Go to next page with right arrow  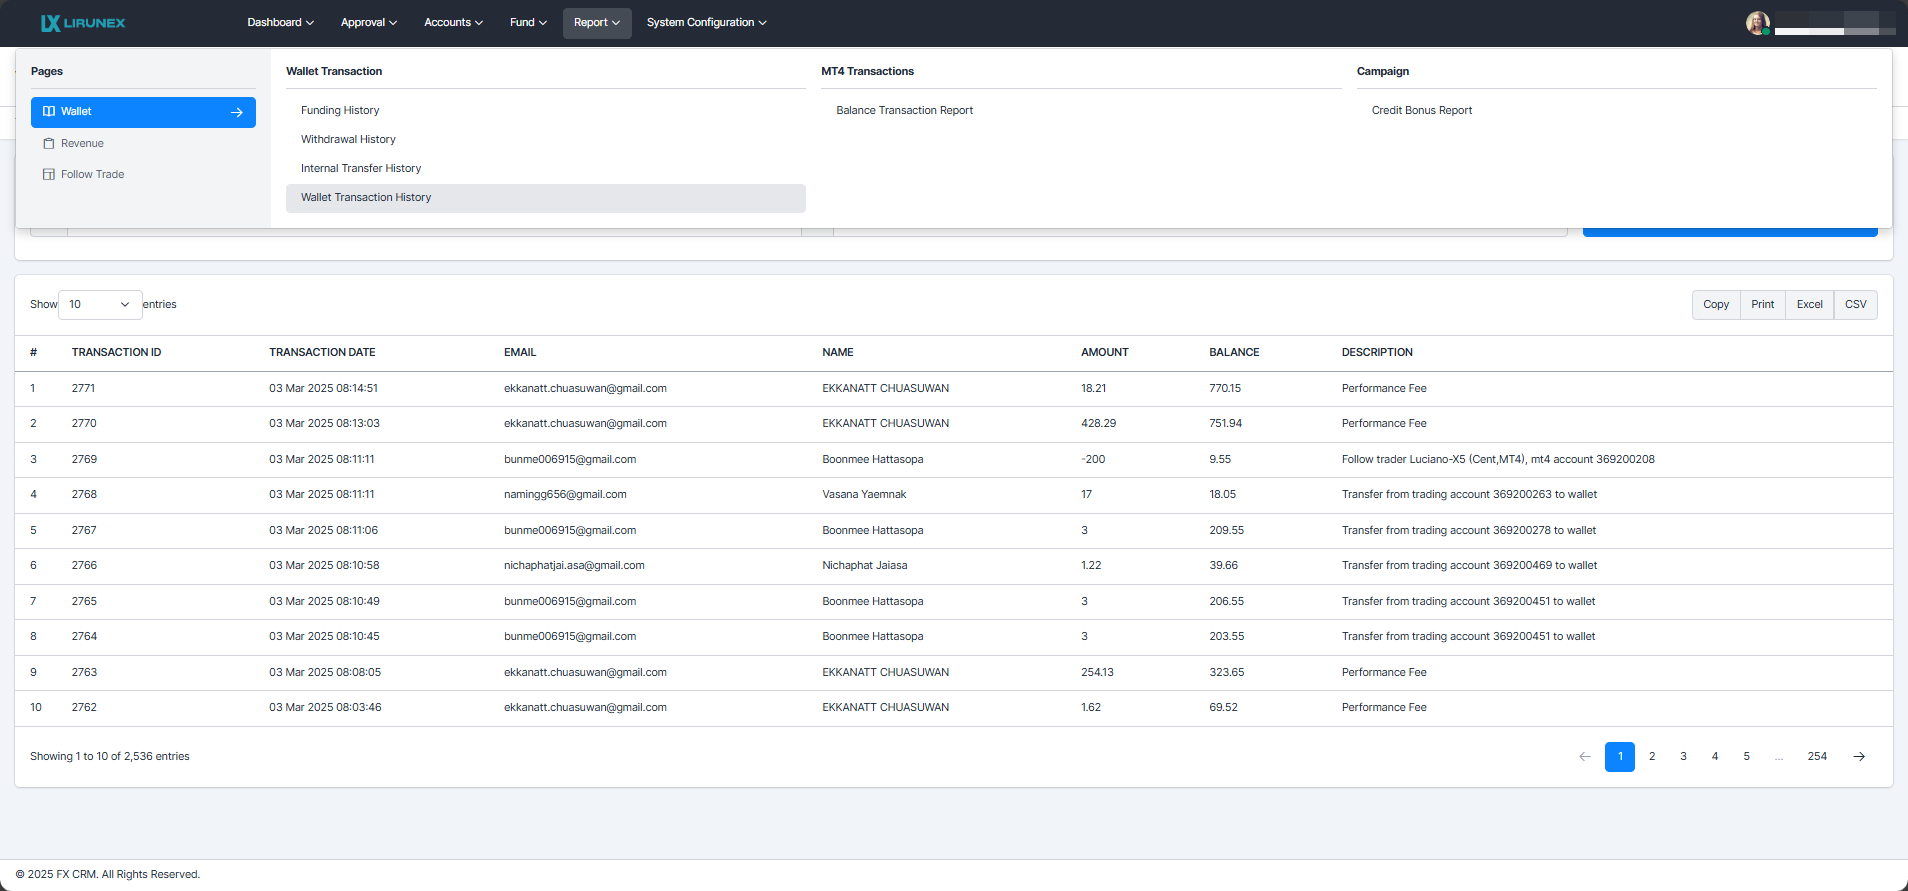(x=1858, y=757)
